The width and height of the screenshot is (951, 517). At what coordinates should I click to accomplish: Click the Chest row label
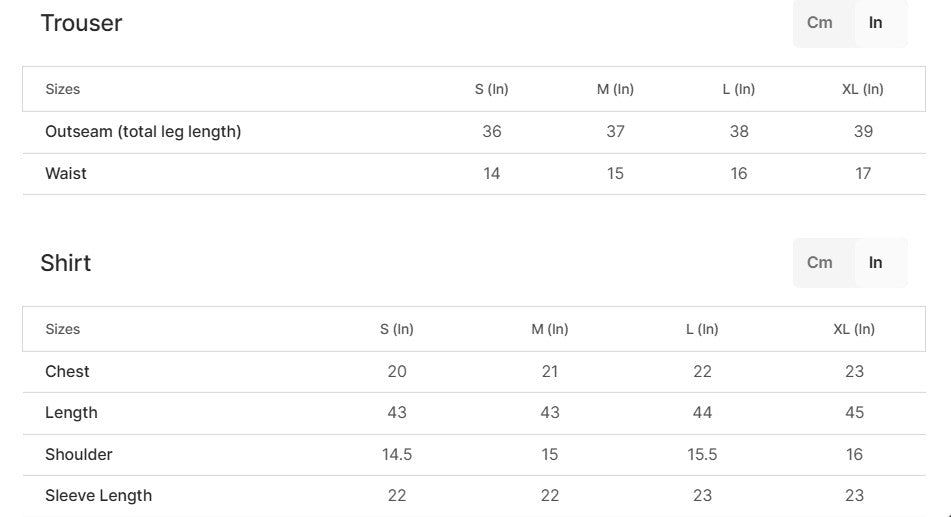(67, 371)
